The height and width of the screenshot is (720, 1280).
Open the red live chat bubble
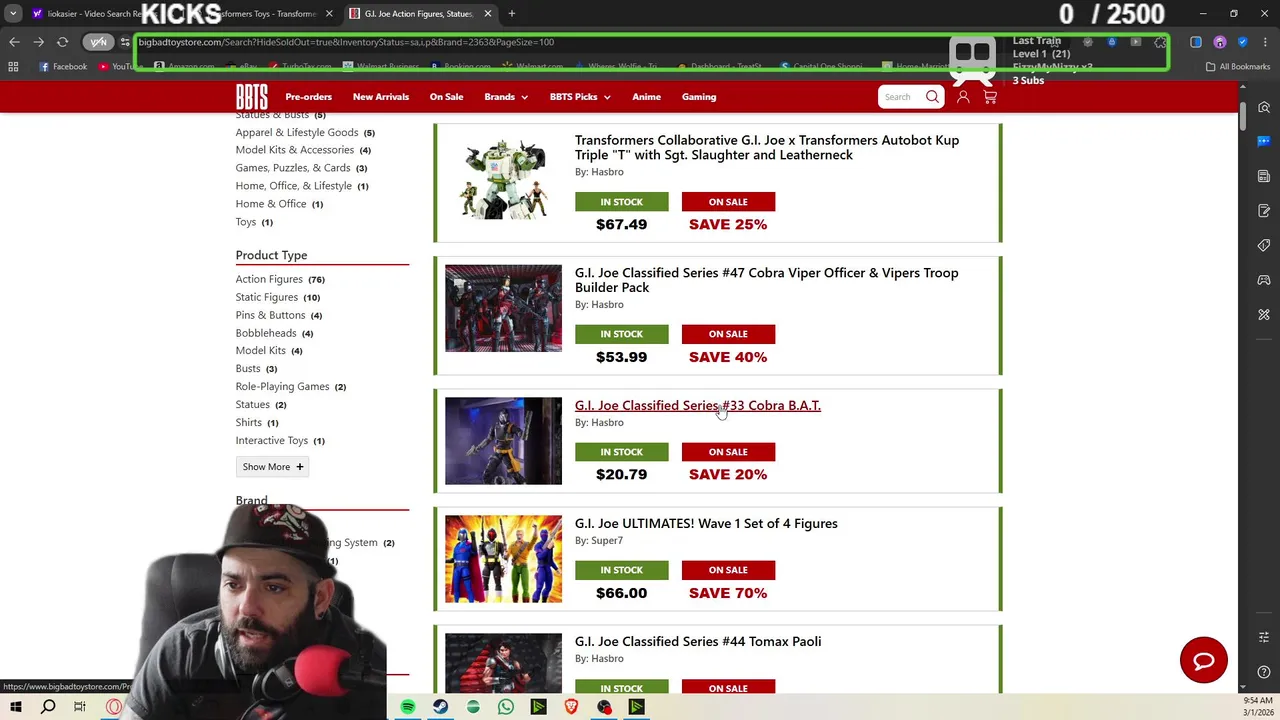[1203, 660]
